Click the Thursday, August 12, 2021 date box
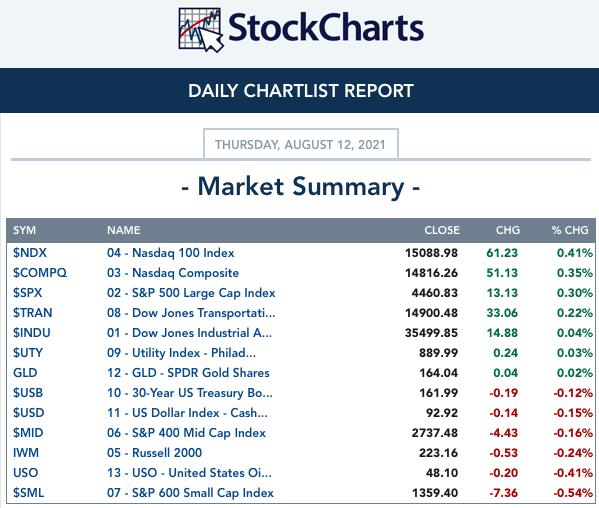Screen dimensions: 599x508 (x=301, y=144)
